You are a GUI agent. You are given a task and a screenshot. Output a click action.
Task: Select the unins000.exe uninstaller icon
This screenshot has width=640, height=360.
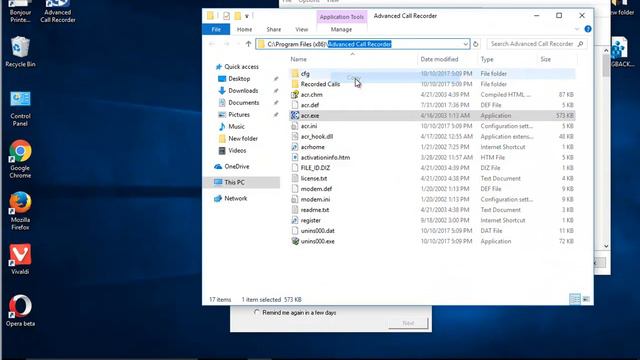point(295,241)
